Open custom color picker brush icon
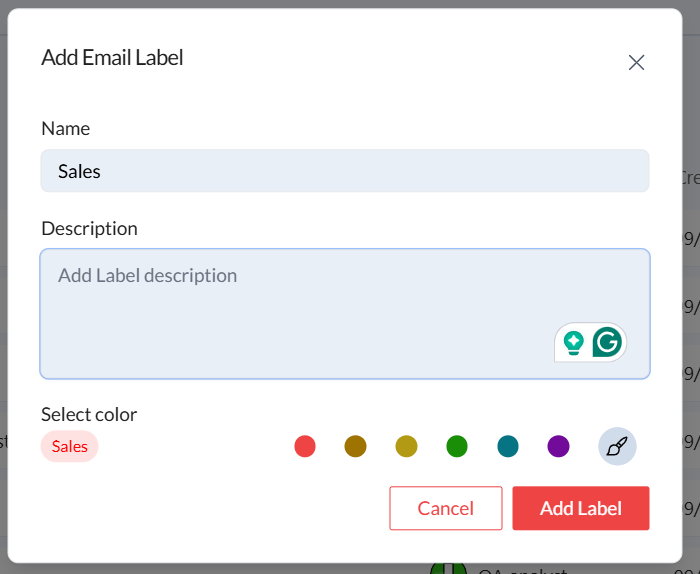Screen dimensions: 700x574 (x=617, y=447)
